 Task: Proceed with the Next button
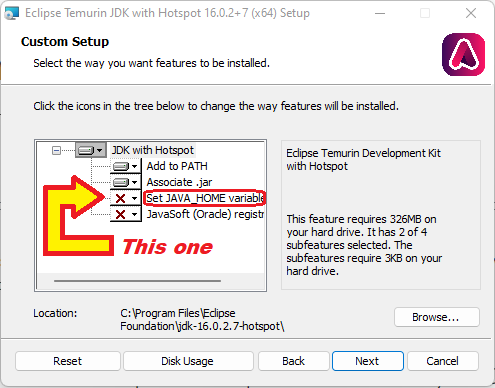click(368, 361)
